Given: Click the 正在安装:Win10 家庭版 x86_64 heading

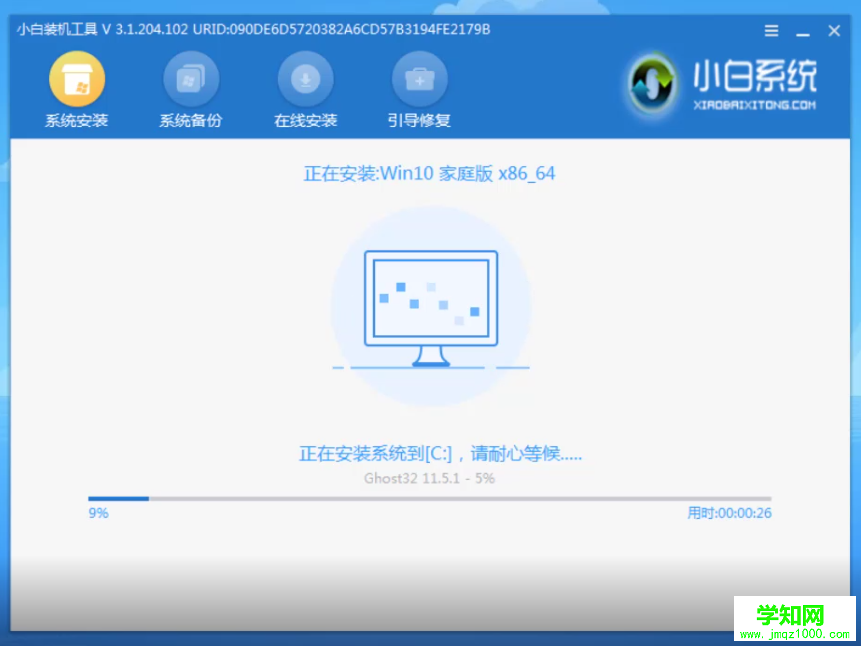Looking at the screenshot, I should (430, 174).
